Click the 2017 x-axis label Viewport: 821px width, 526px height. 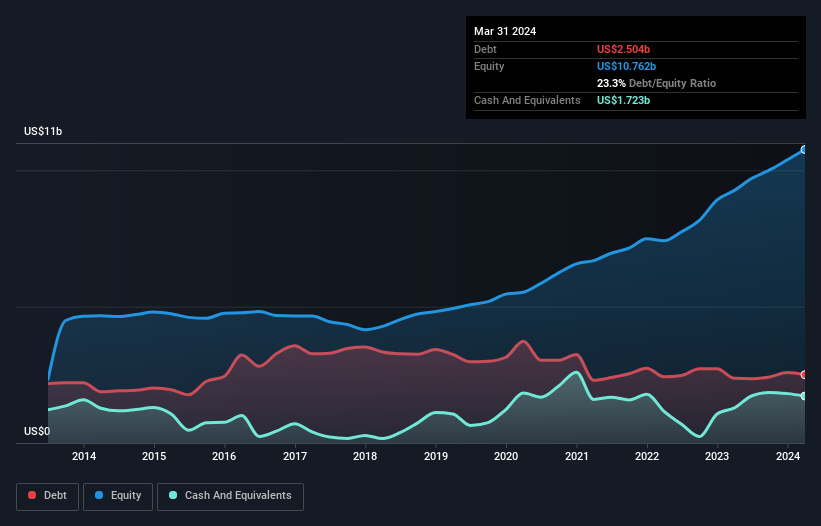click(x=295, y=456)
